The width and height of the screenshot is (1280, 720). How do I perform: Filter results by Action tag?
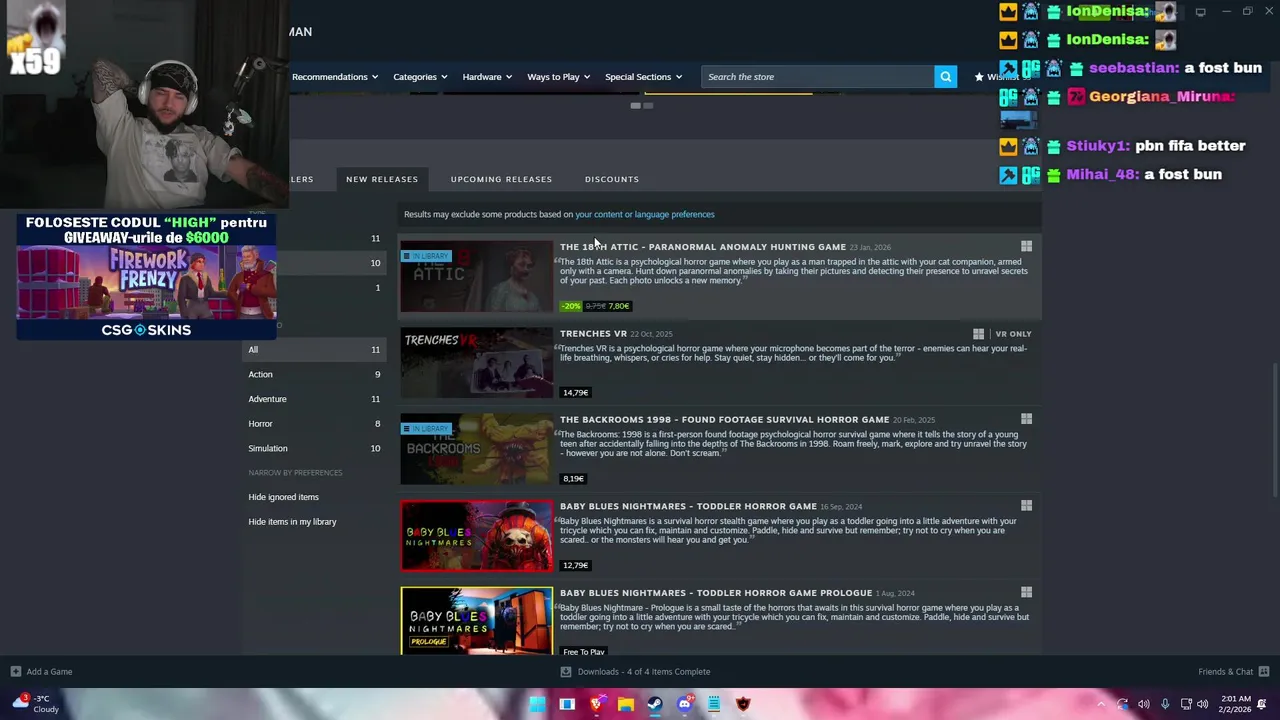[314, 374]
